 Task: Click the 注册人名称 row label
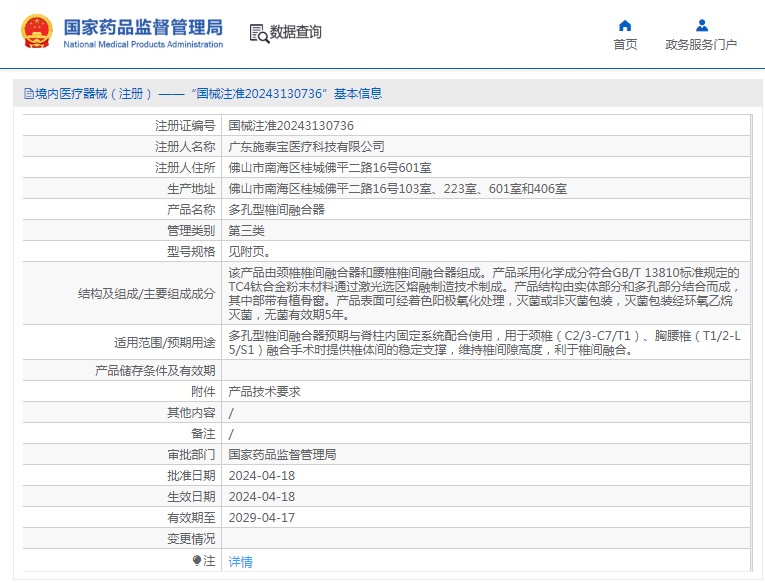point(185,147)
